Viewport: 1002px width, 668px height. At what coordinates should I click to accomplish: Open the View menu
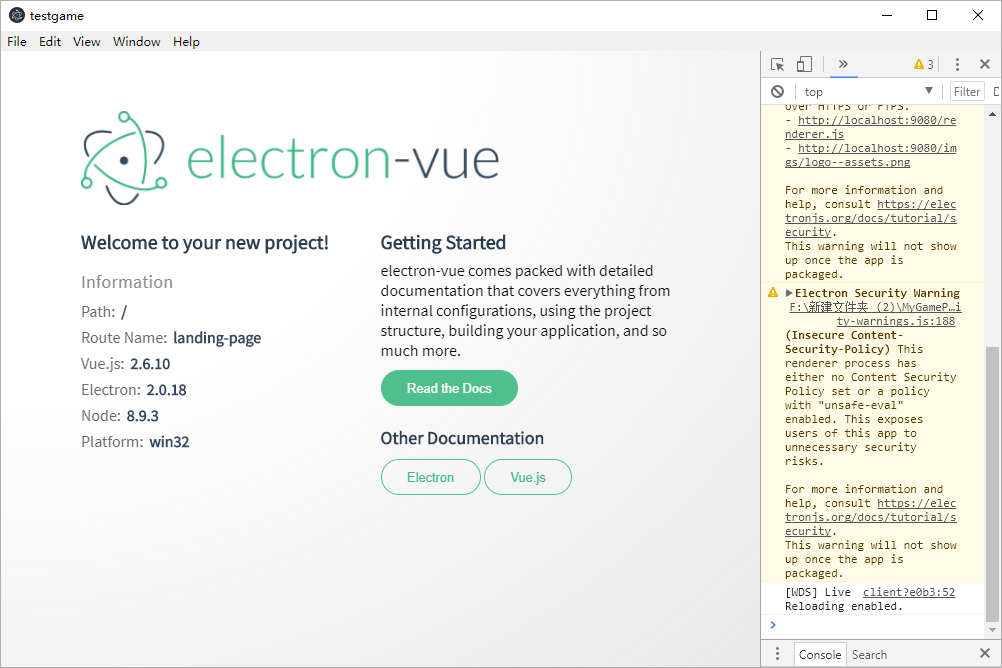[86, 42]
